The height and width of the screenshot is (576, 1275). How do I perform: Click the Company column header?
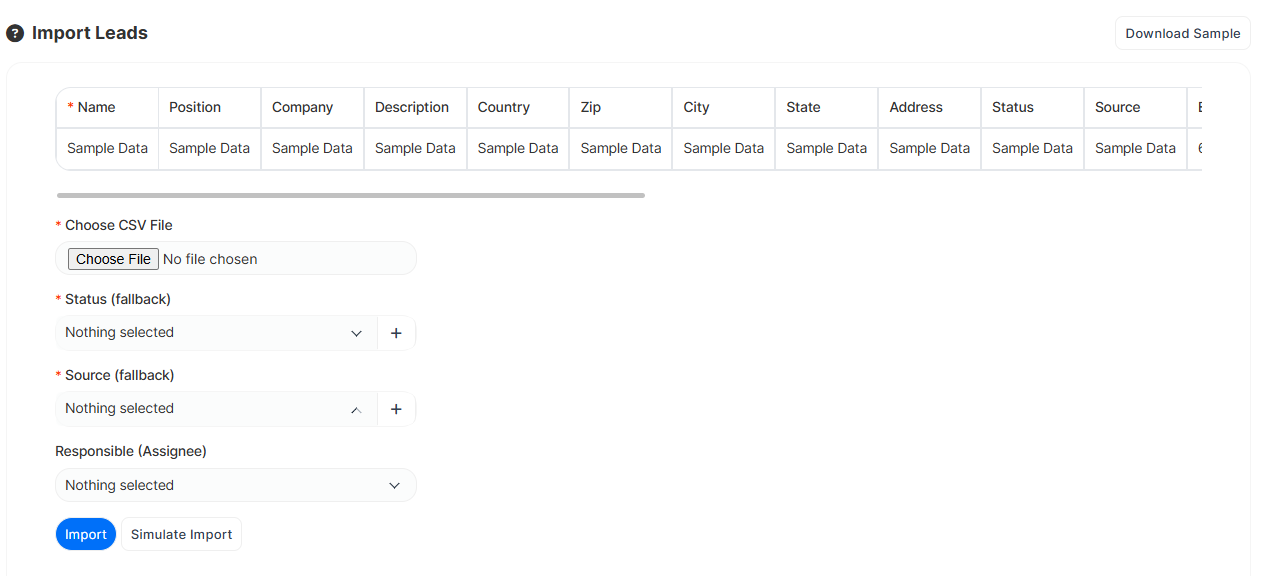tap(302, 108)
